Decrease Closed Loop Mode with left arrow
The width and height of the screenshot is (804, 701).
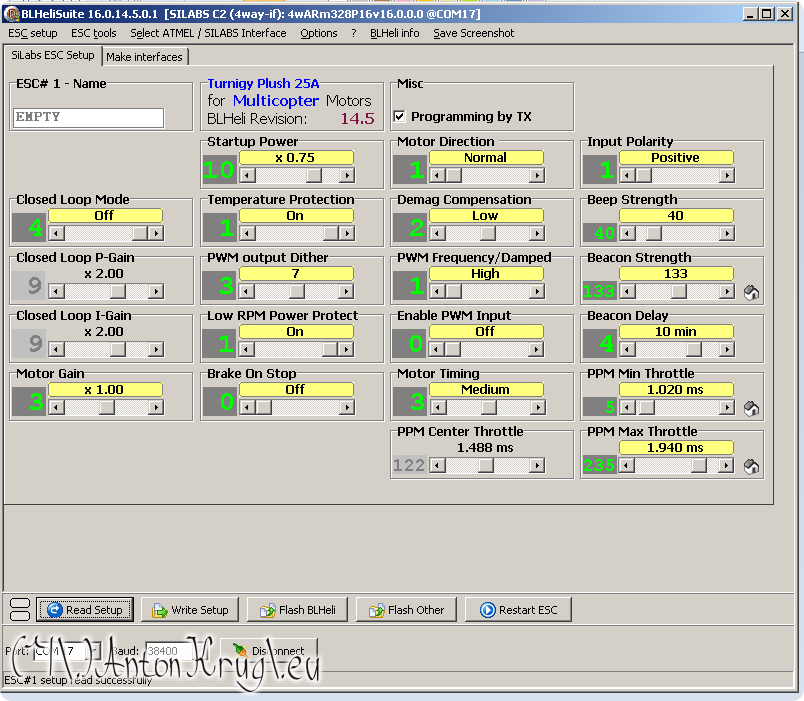click(57, 233)
